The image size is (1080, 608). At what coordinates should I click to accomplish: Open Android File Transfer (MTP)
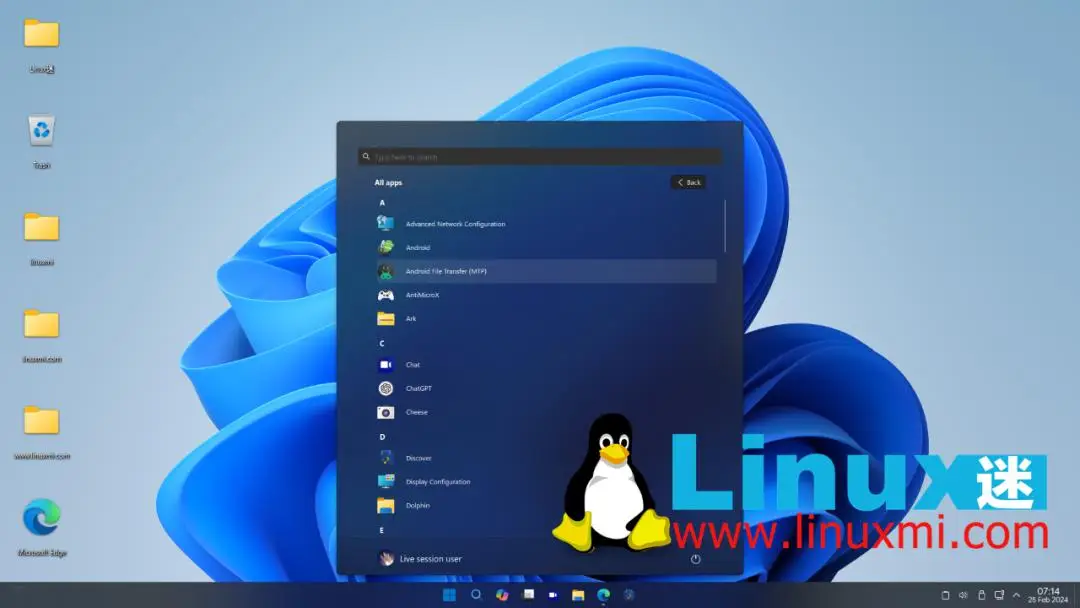(x=444, y=271)
